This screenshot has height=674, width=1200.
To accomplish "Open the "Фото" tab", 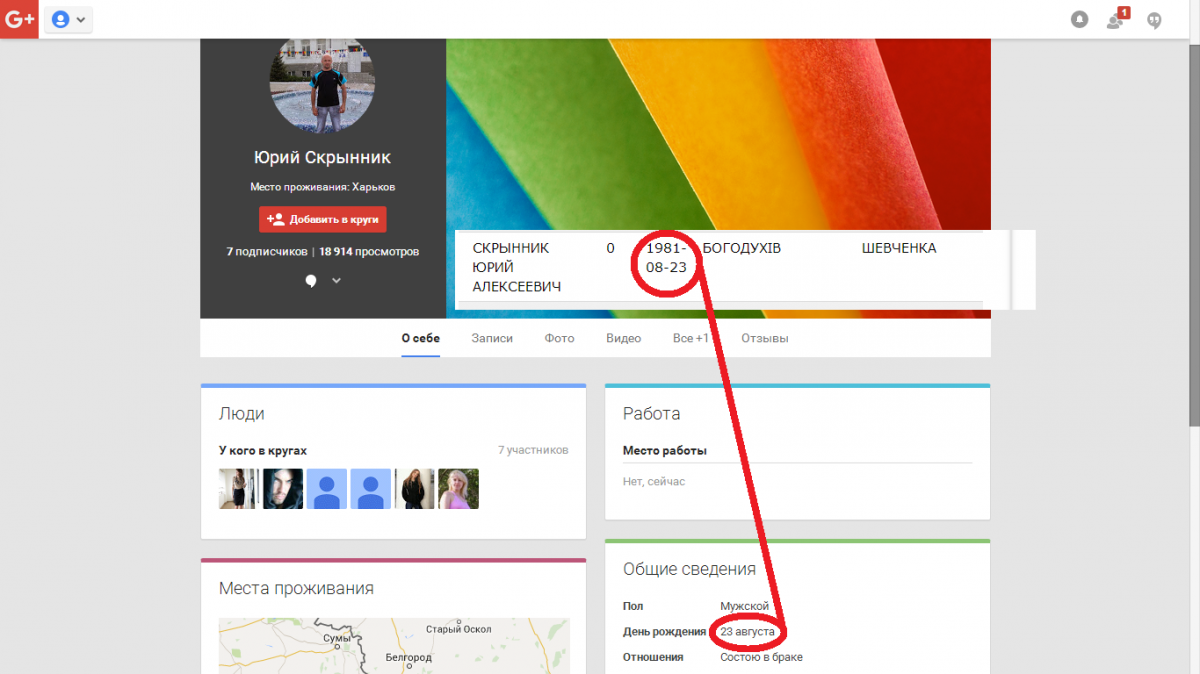I will pos(559,338).
